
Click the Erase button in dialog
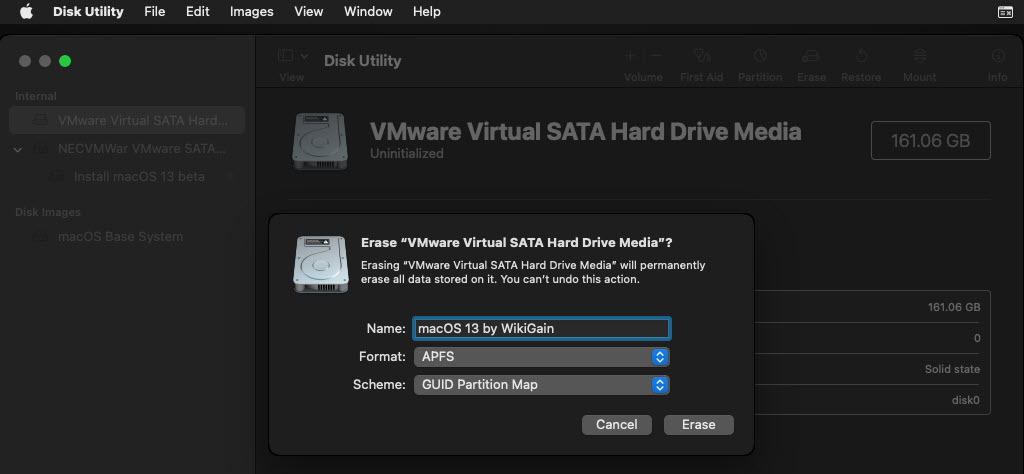699,424
